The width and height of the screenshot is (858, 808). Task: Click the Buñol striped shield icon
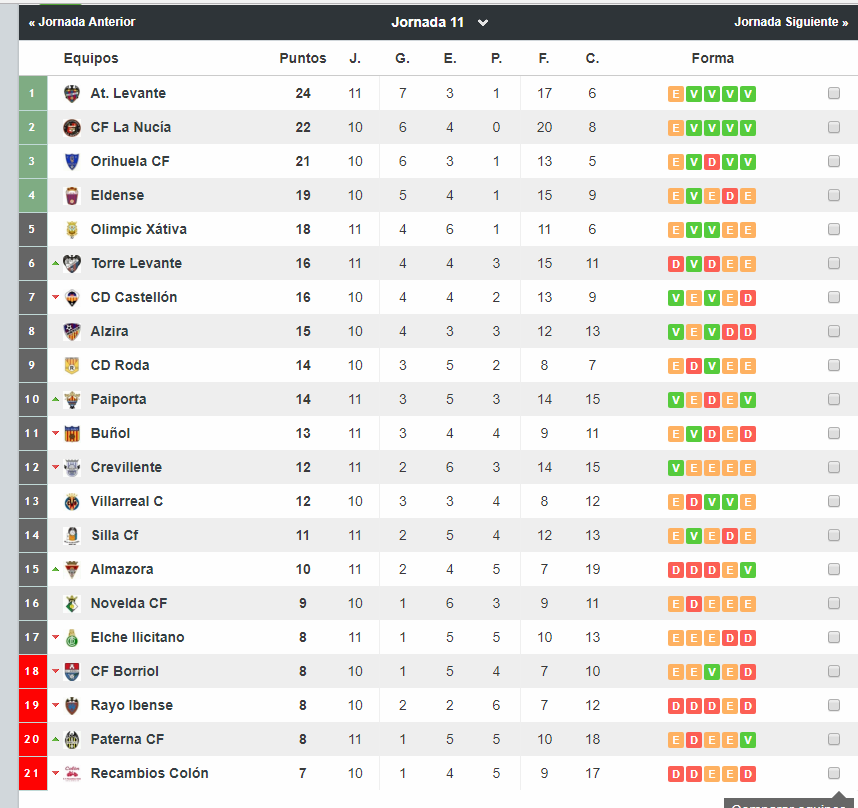(x=72, y=434)
